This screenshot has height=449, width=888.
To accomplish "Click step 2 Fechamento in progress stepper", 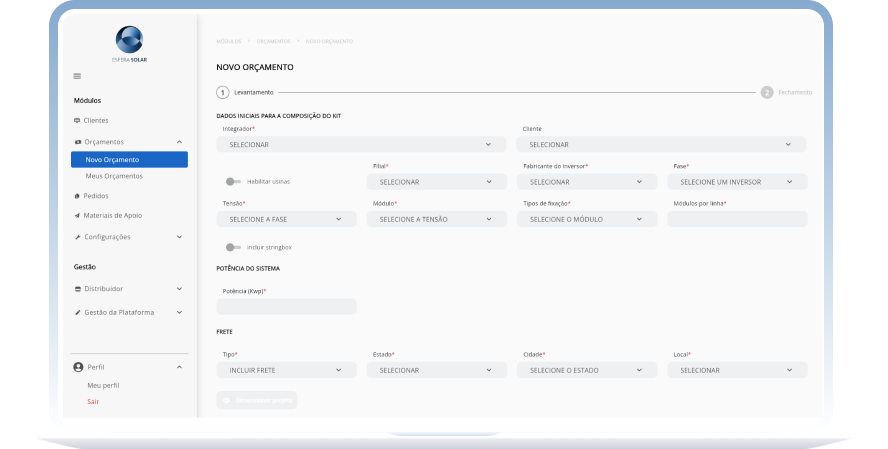I will (767, 92).
